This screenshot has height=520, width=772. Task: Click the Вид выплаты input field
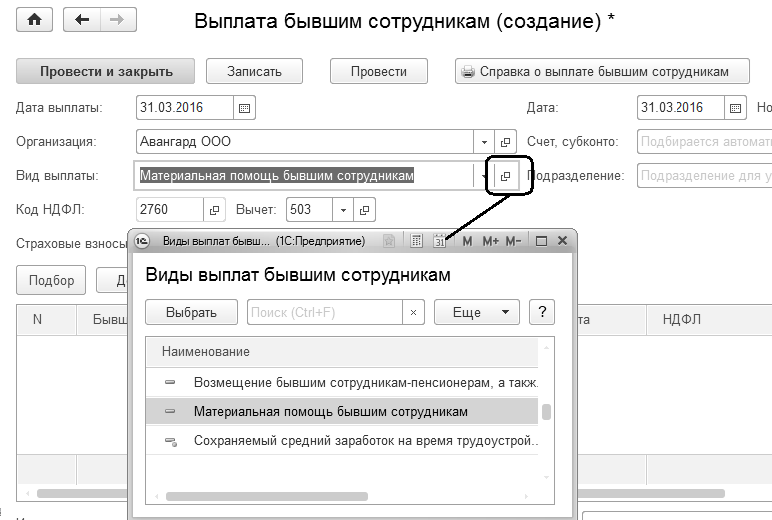tap(304, 176)
